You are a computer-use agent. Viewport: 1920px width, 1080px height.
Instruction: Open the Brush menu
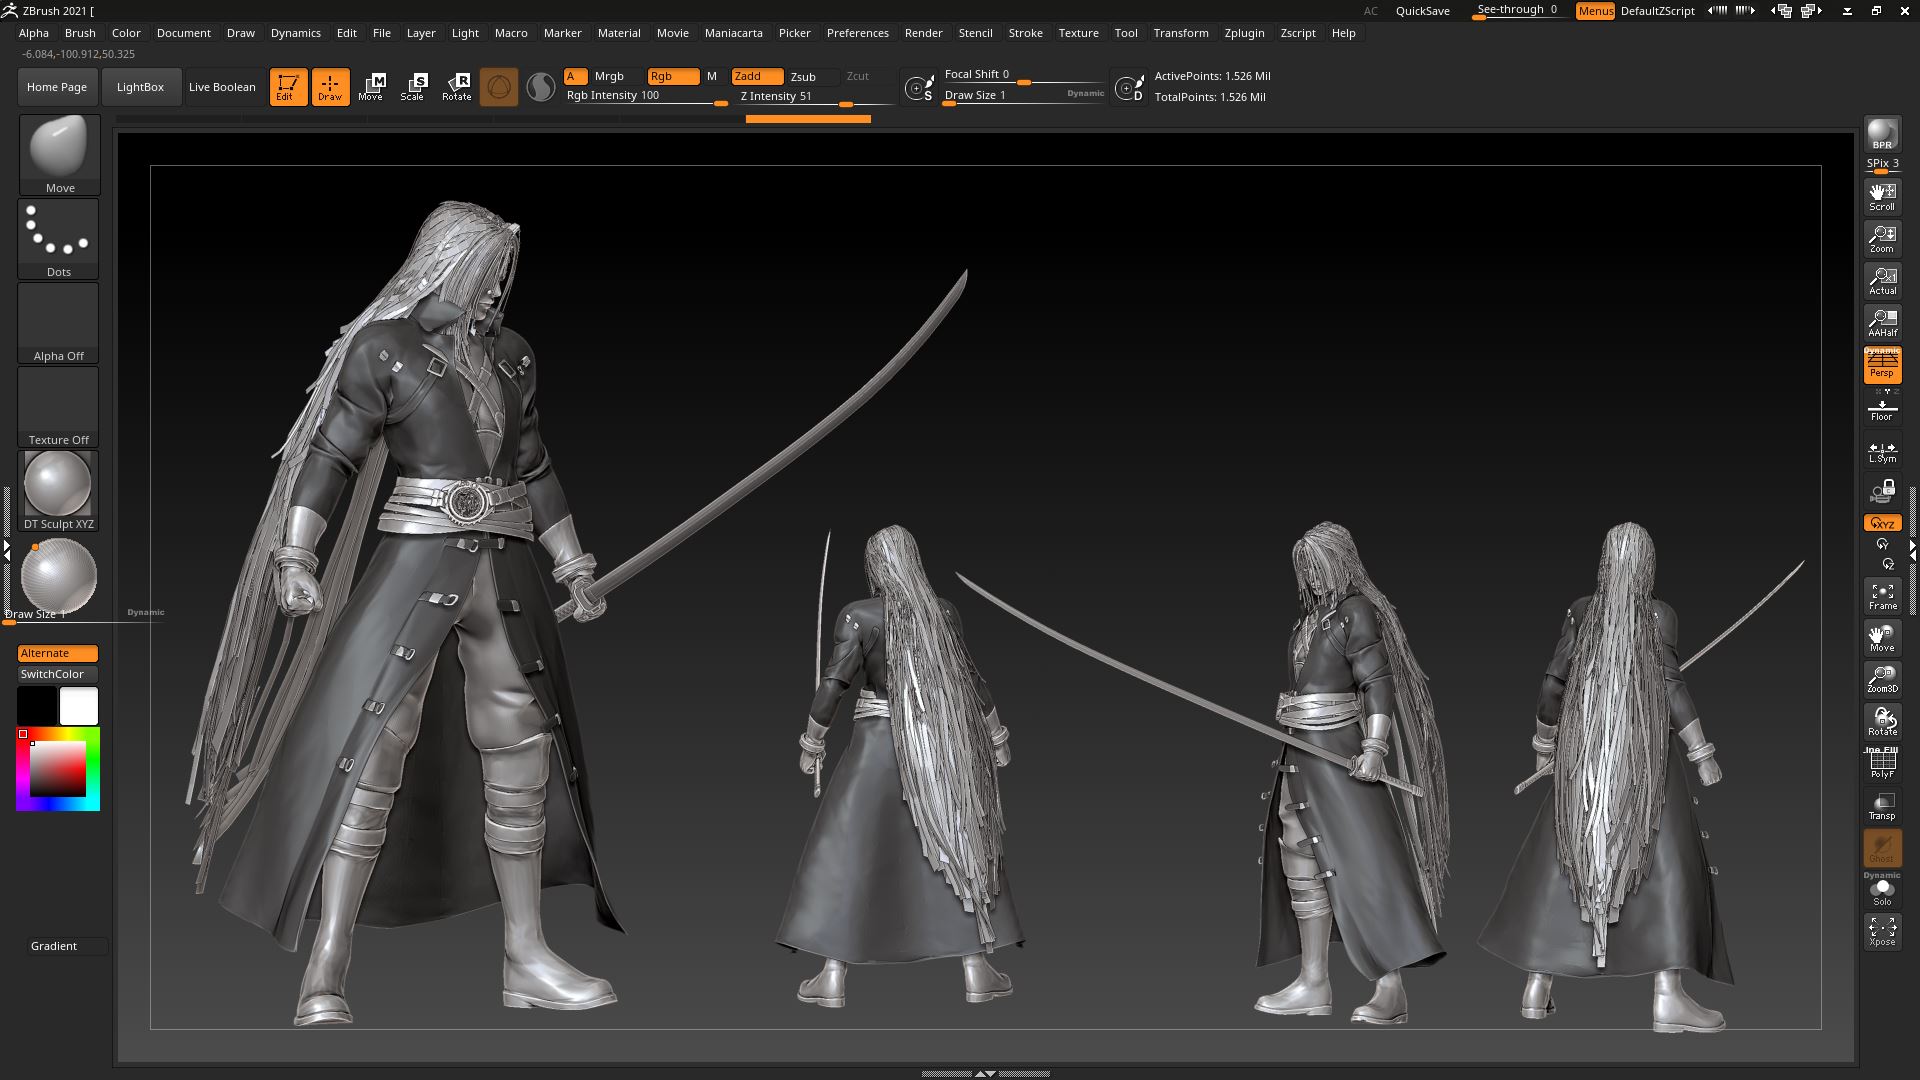pos(80,33)
